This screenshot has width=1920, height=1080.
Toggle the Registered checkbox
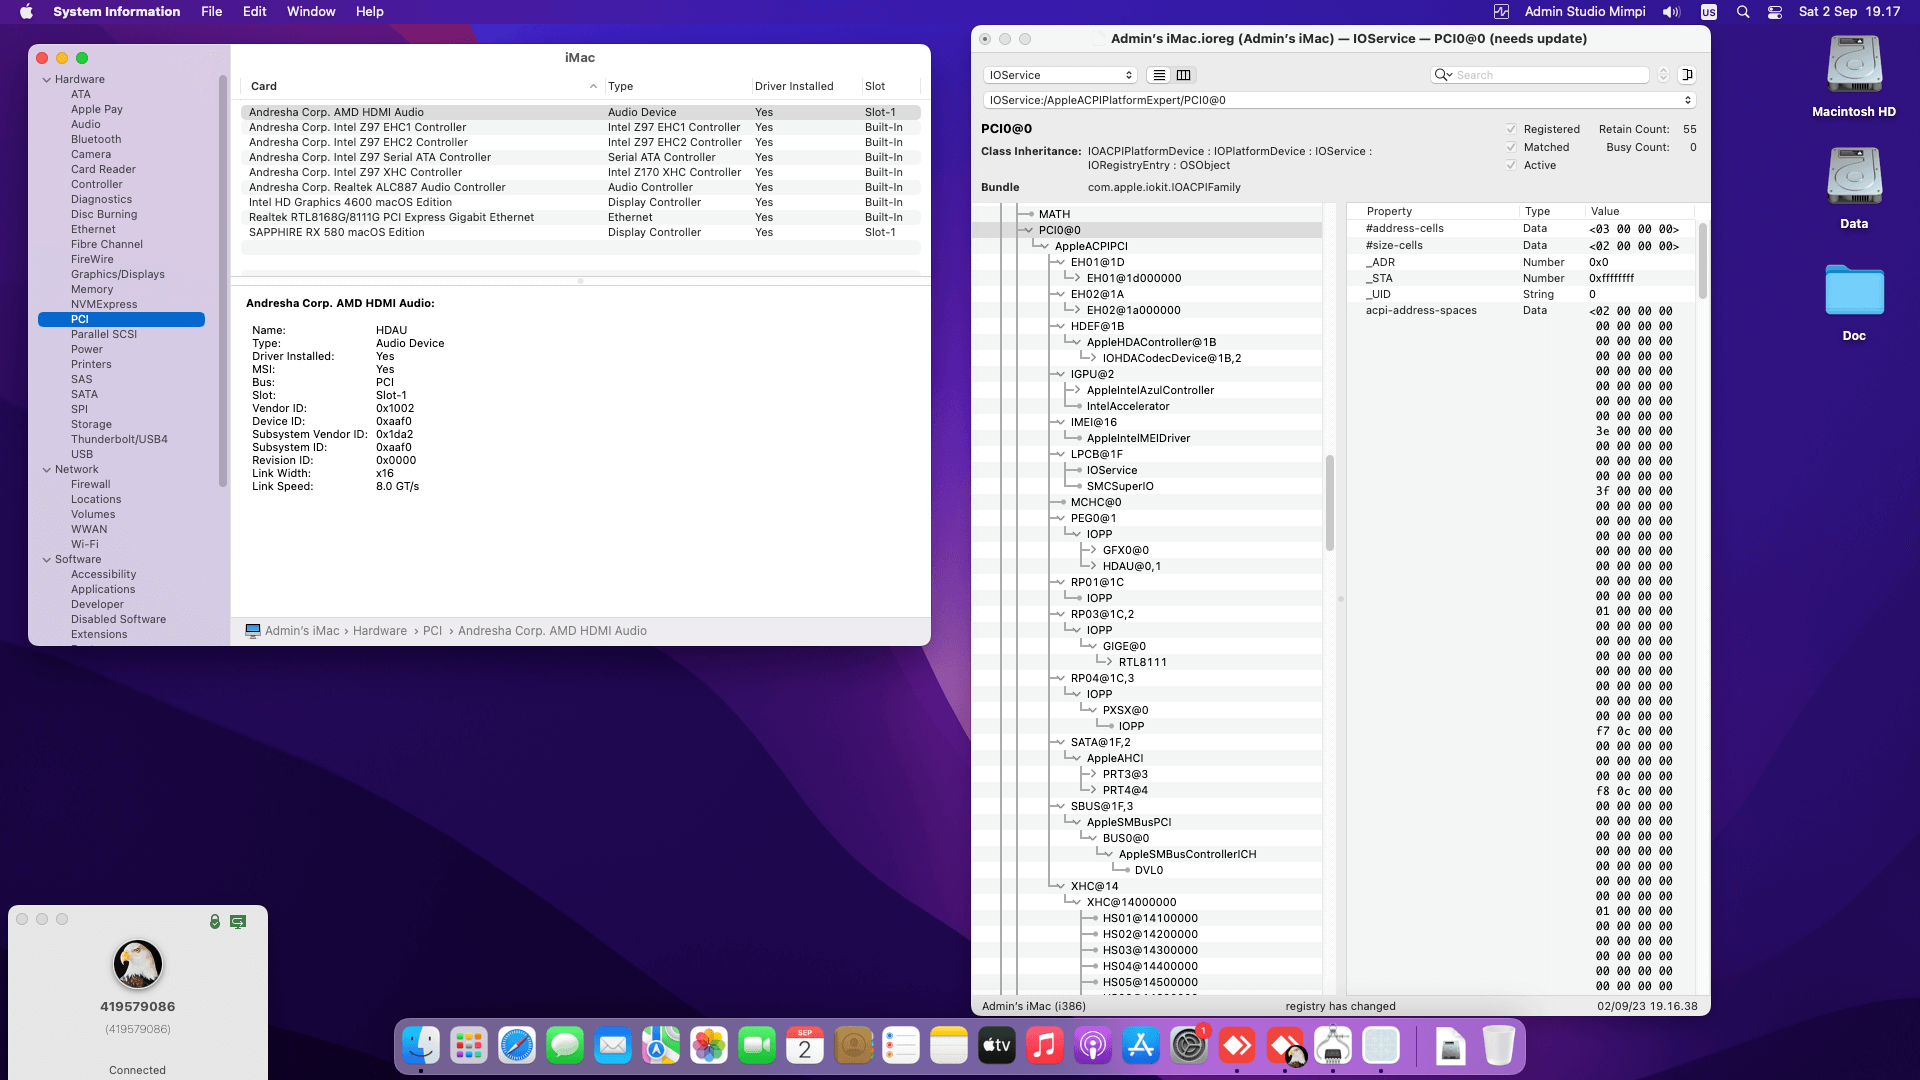1511,129
